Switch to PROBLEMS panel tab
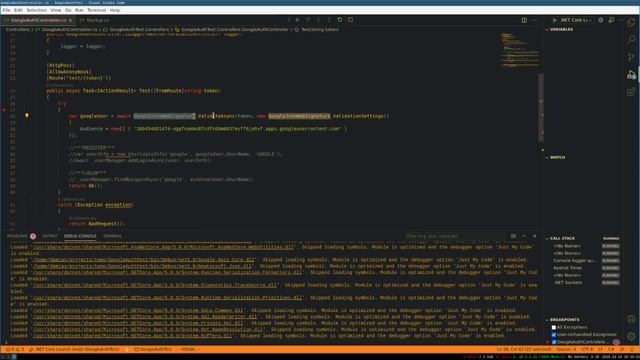The height and width of the screenshot is (360, 640). coord(17,236)
